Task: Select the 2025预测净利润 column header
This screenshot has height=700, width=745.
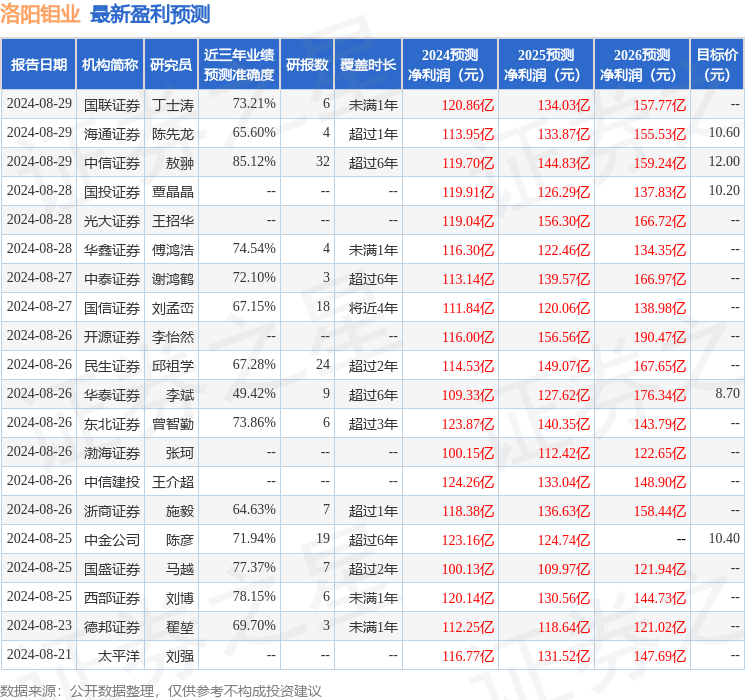Action: click(546, 65)
